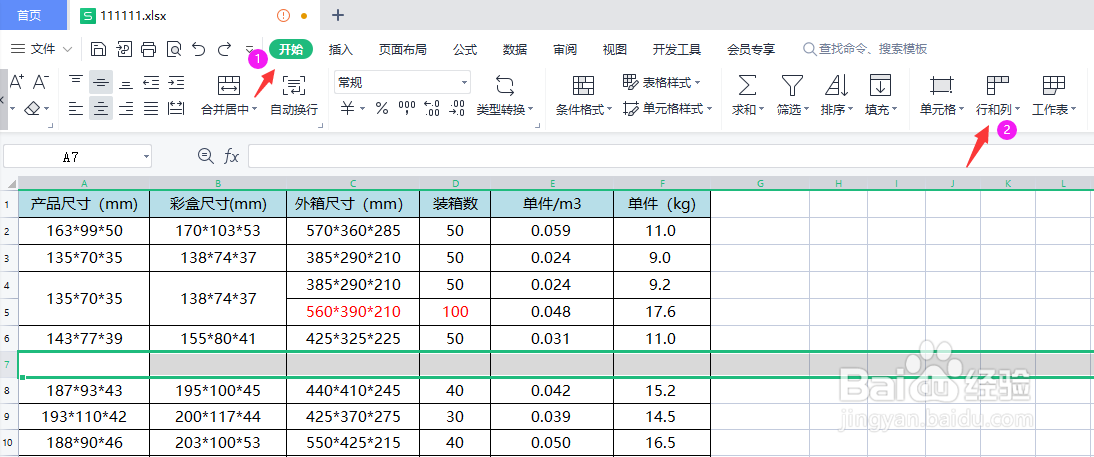Select row 7 header
The width and height of the screenshot is (1094, 457).
8,365
